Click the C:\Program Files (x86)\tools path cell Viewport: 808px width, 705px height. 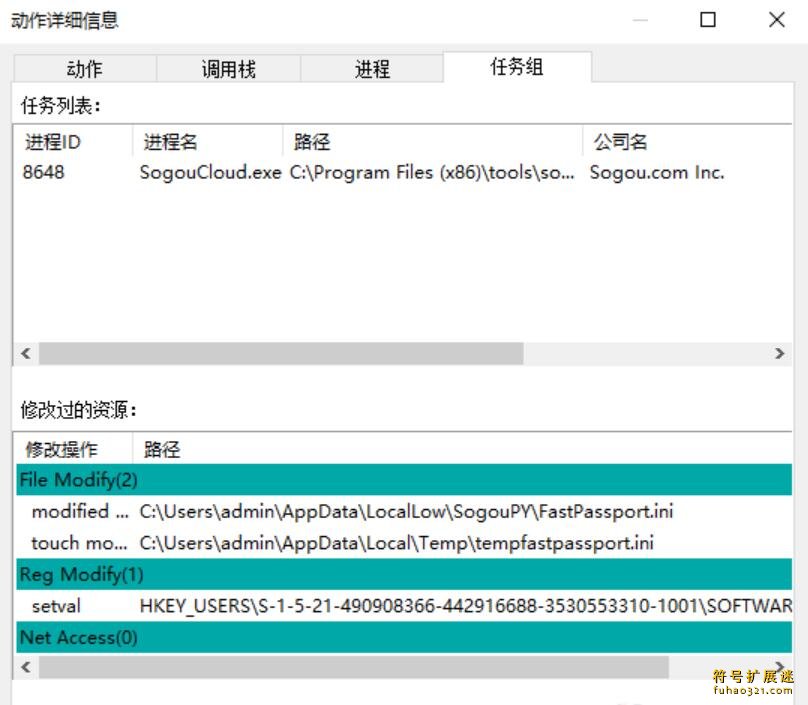tap(432, 172)
